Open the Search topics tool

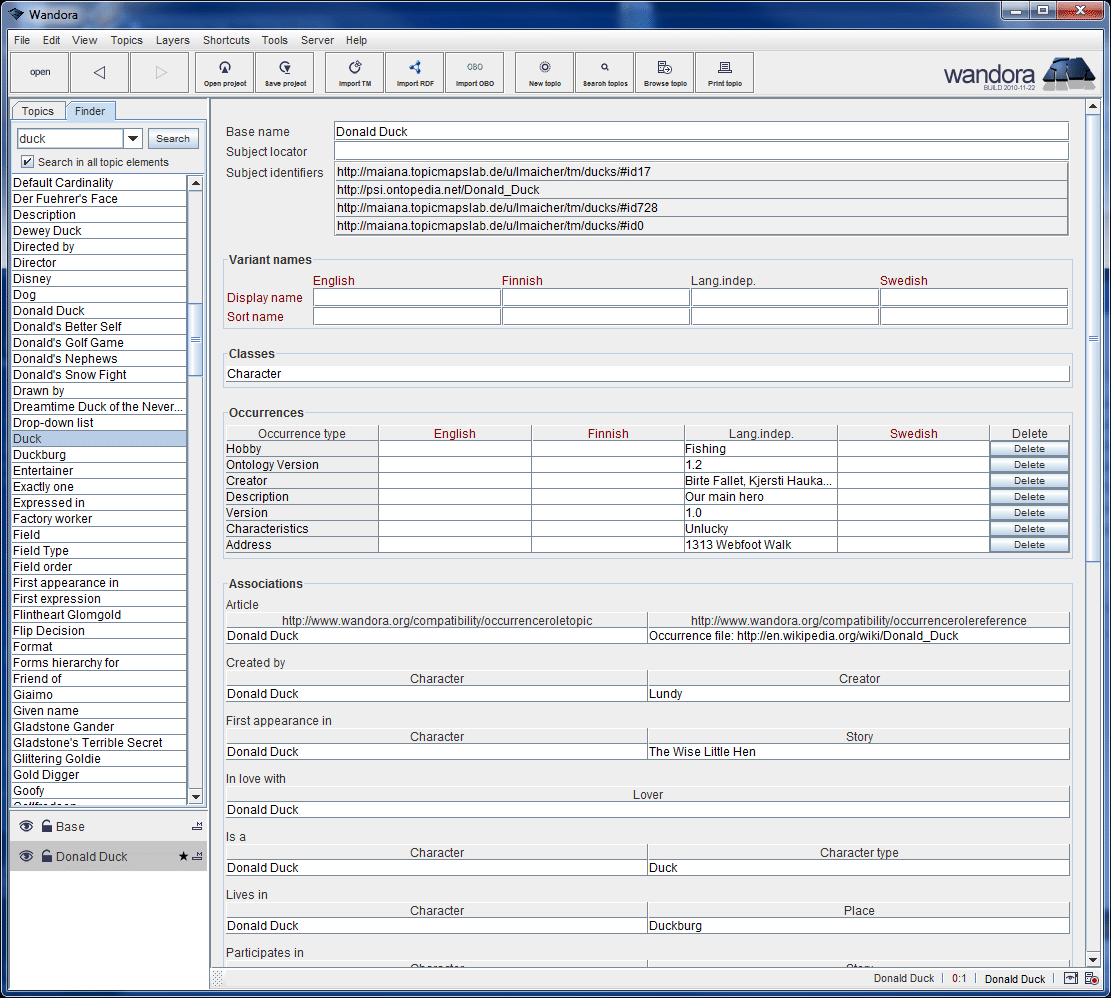point(605,72)
